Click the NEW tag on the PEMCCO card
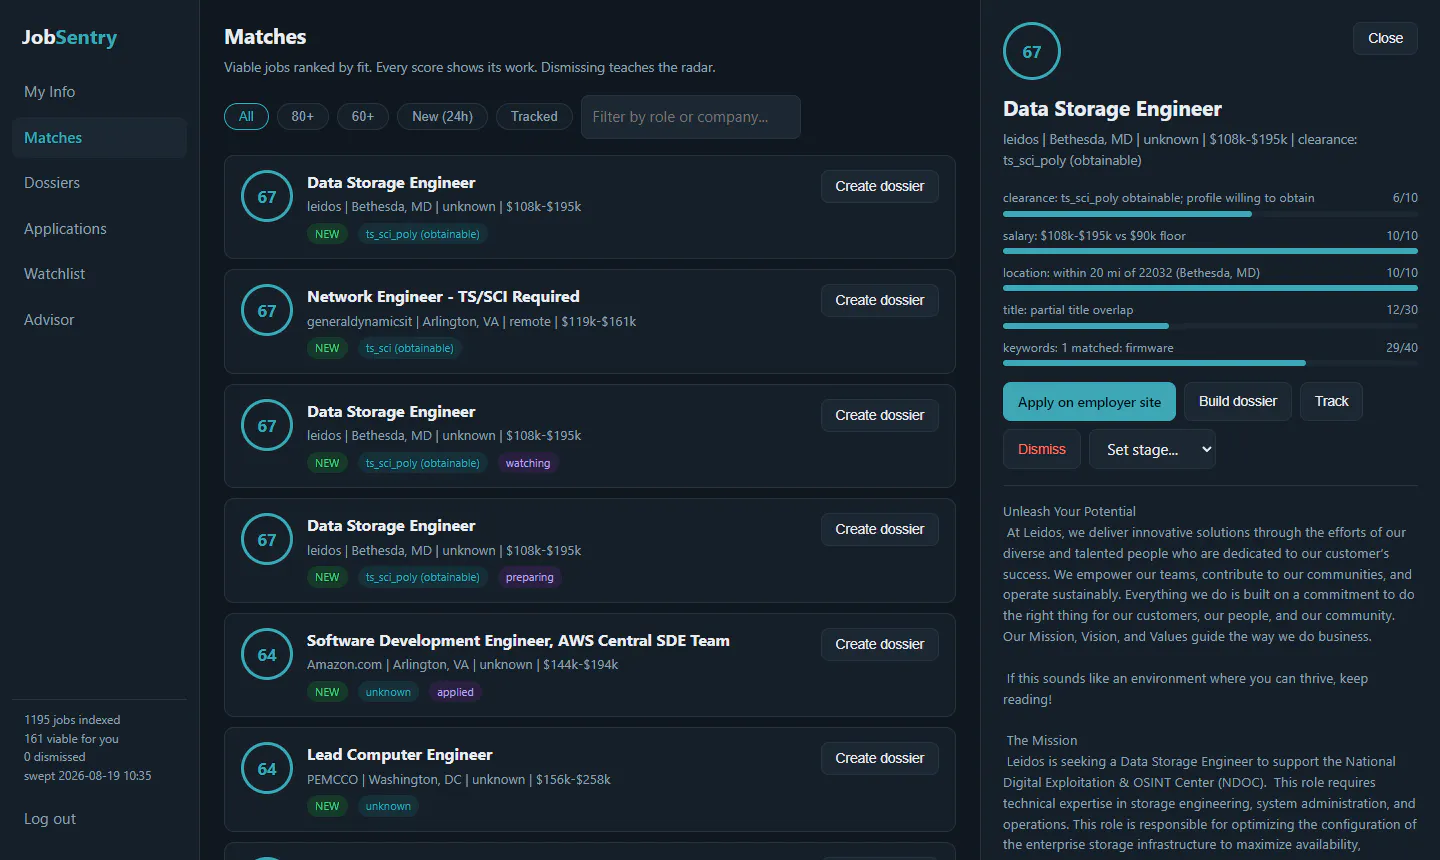 coord(327,806)
